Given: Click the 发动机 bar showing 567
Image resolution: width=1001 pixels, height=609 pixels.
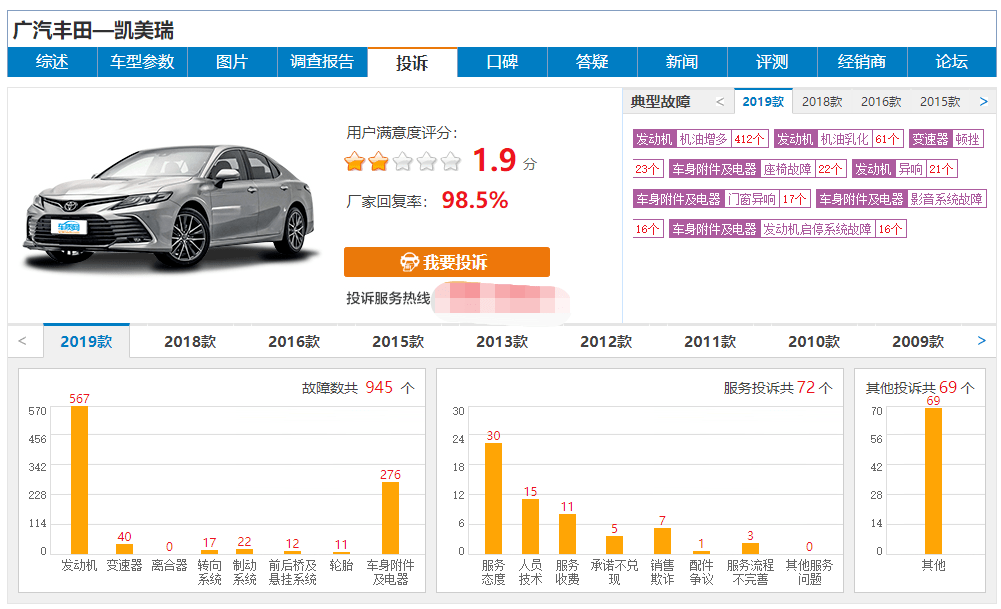Looking at the screenshot, I should 79,480.
